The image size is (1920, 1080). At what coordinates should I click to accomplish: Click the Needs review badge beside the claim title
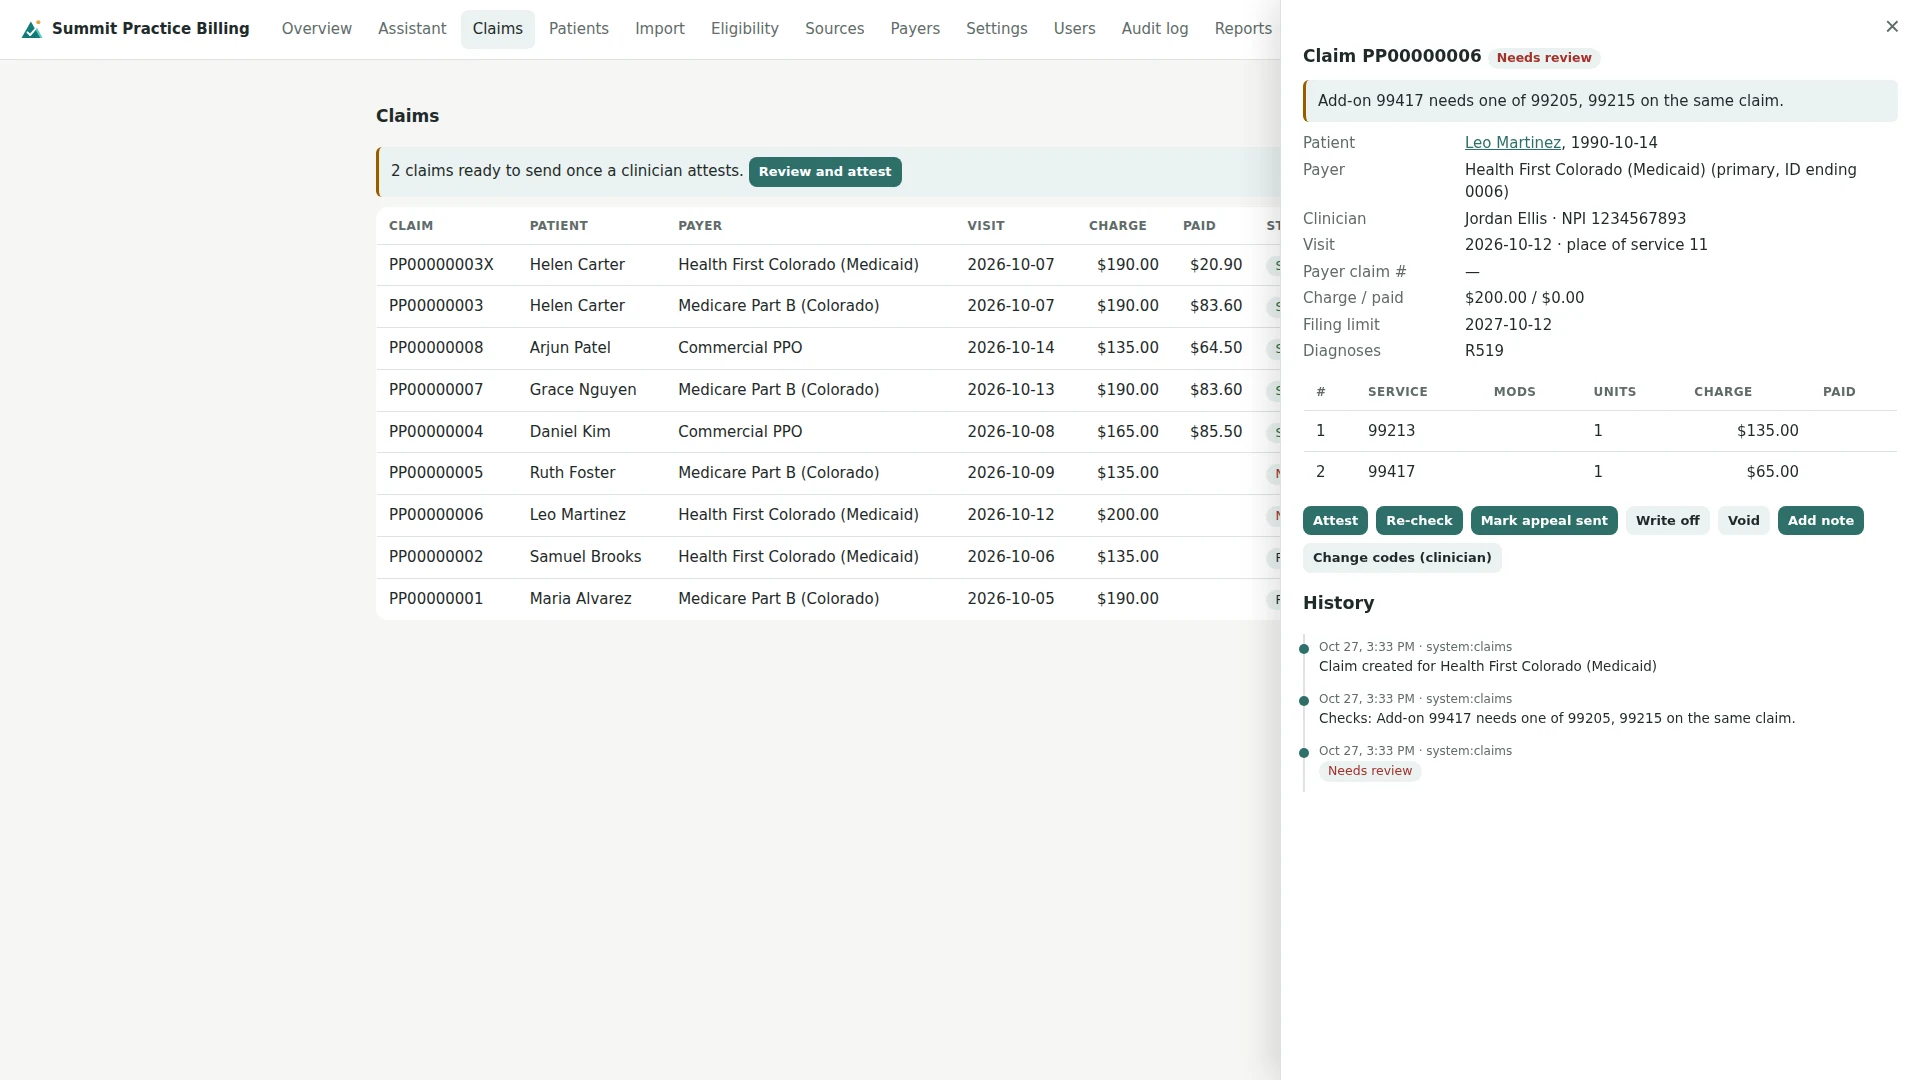[x=1544, y=58]
